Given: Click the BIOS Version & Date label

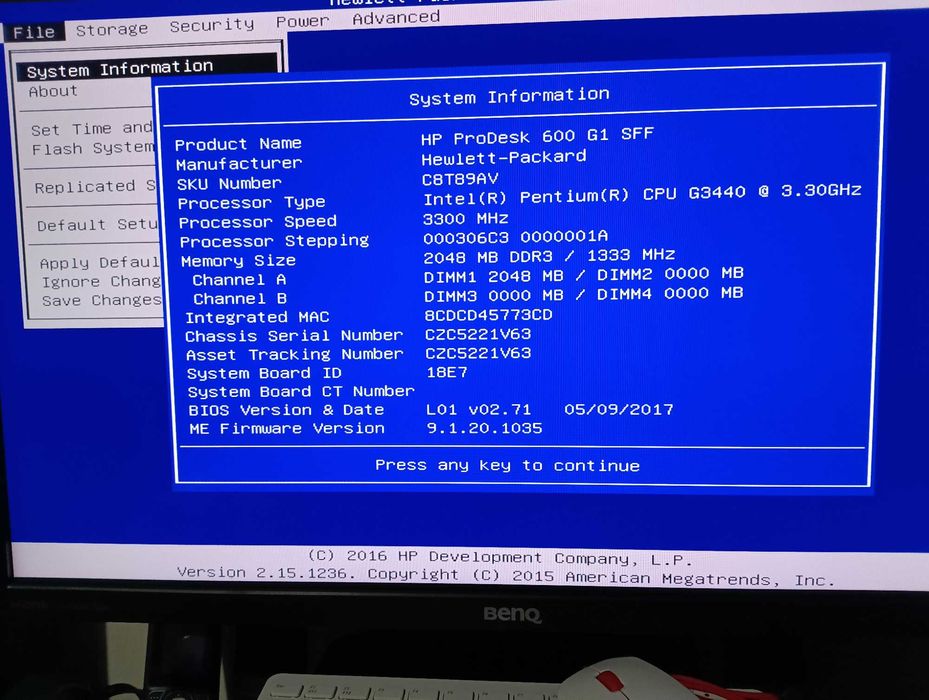Looking at the screenshot, I should [x=286, y=410].
